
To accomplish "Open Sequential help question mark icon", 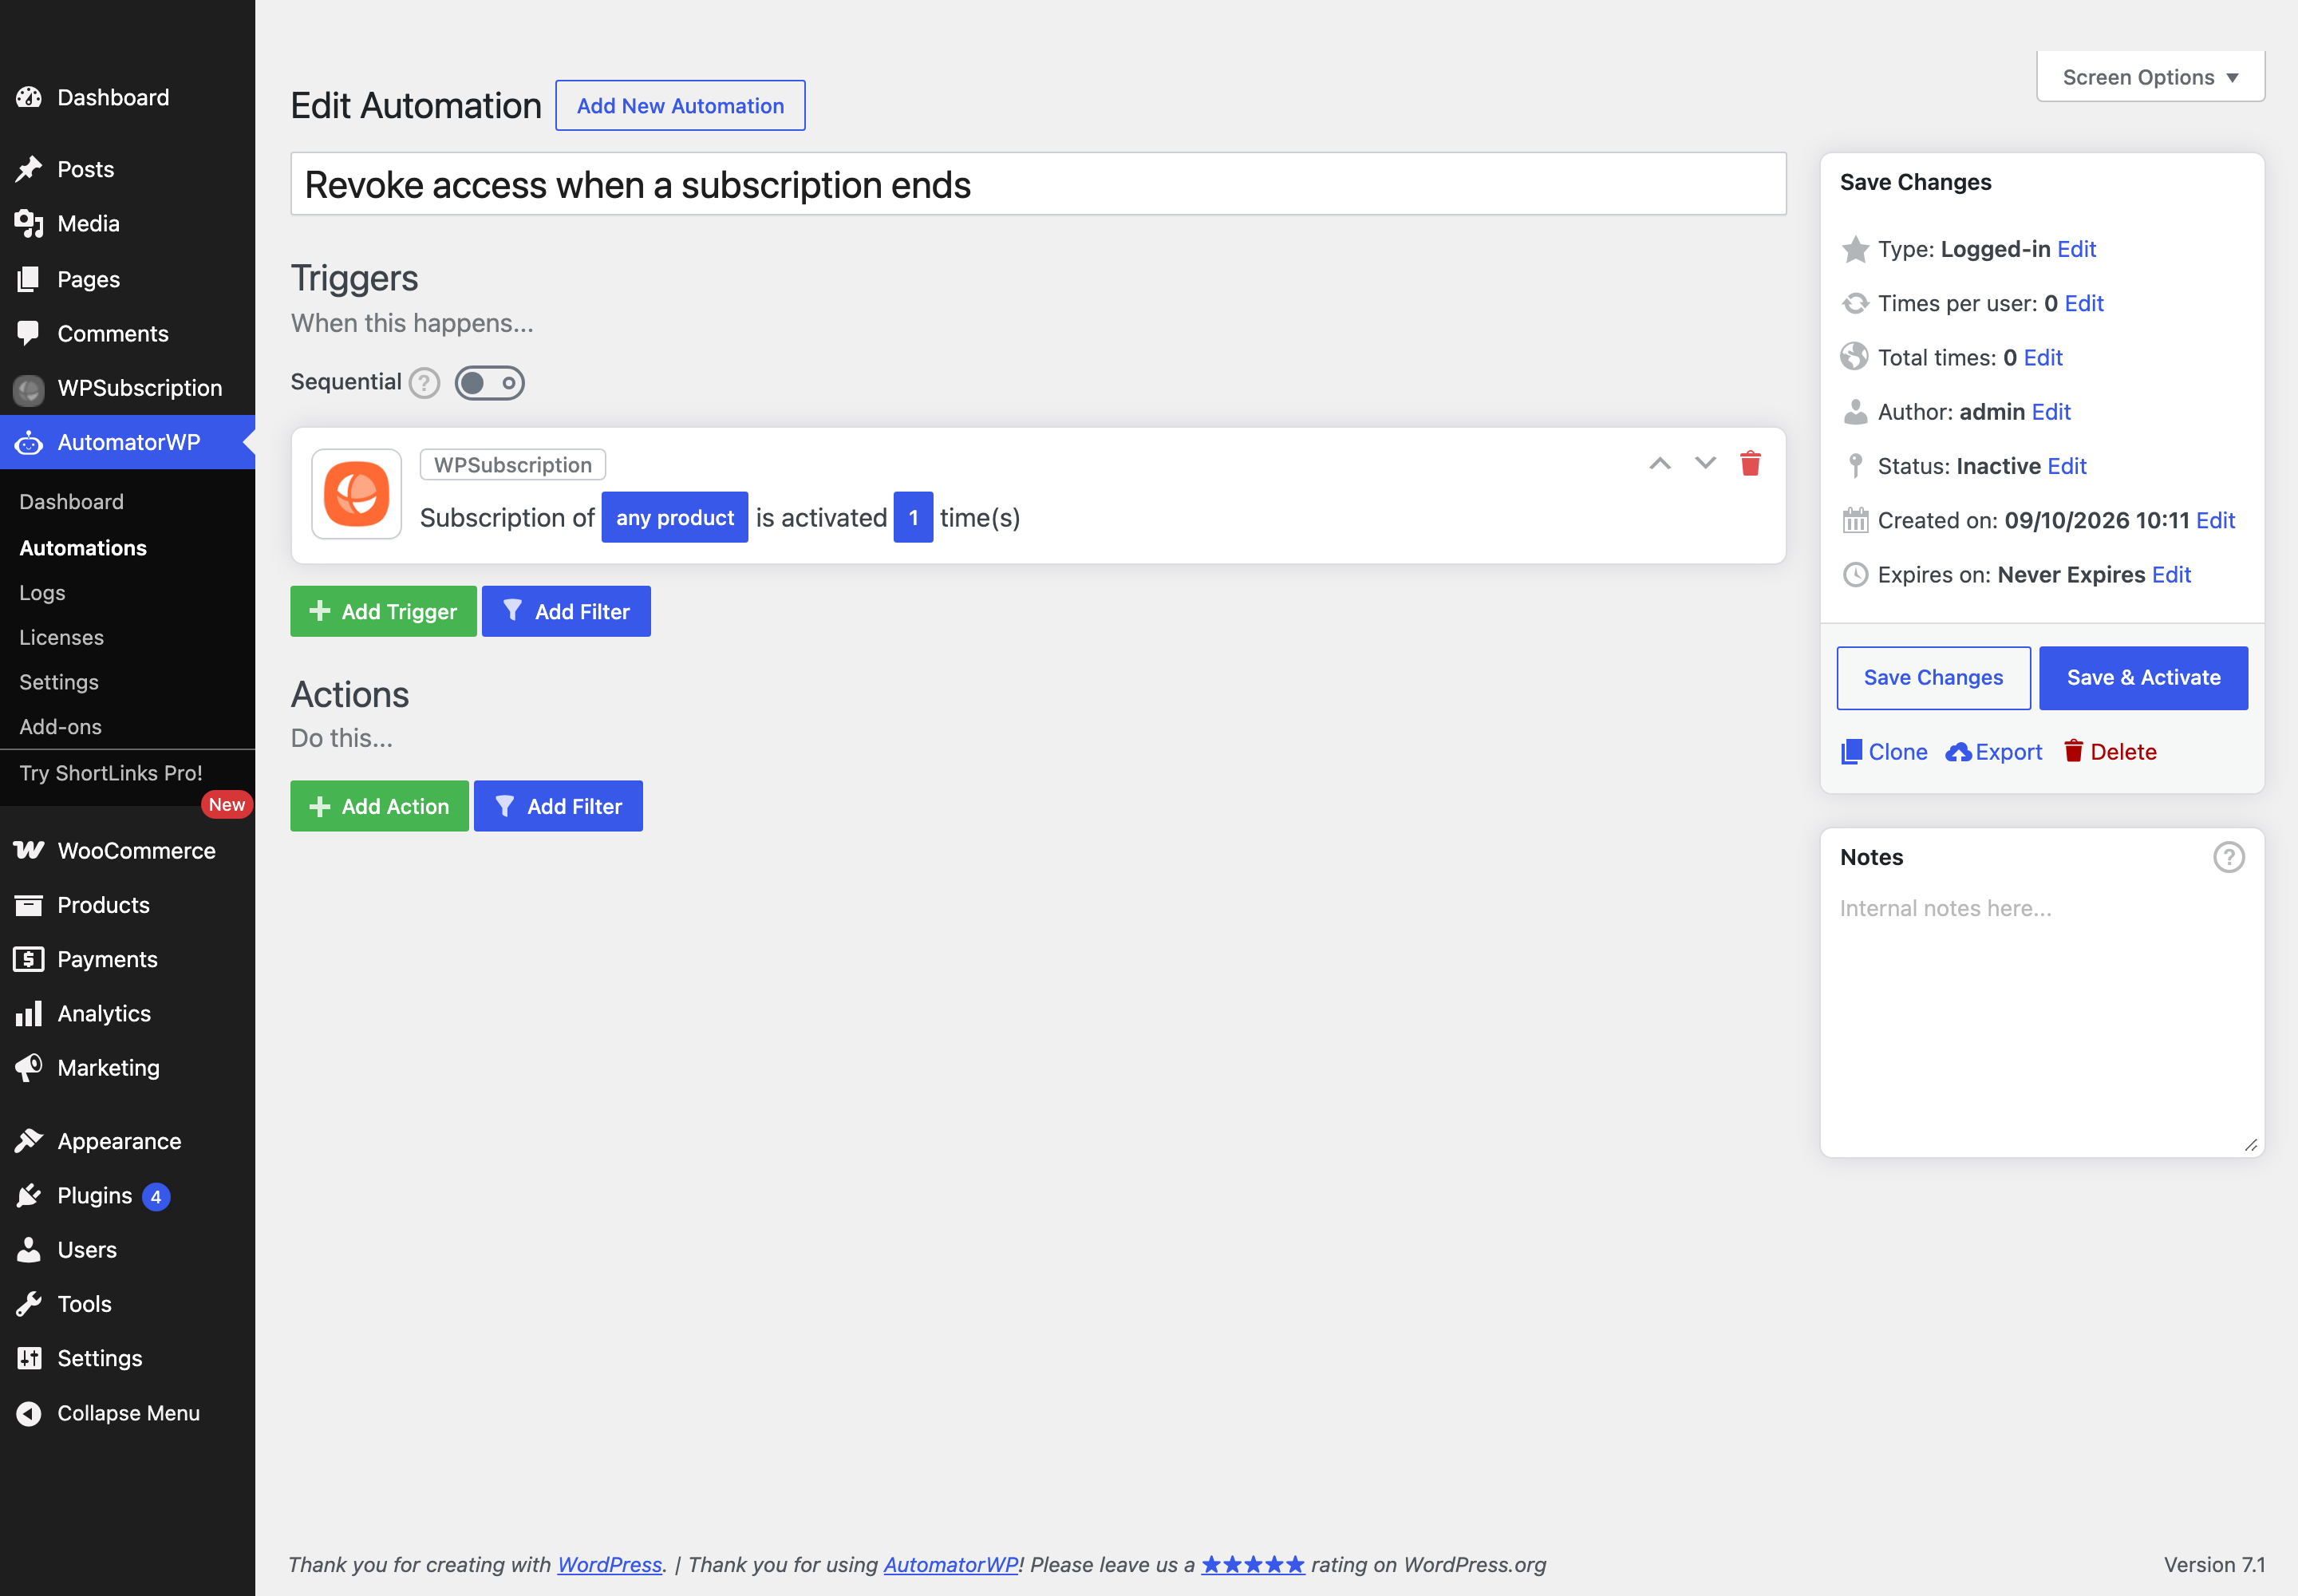I will click(425, 383).
